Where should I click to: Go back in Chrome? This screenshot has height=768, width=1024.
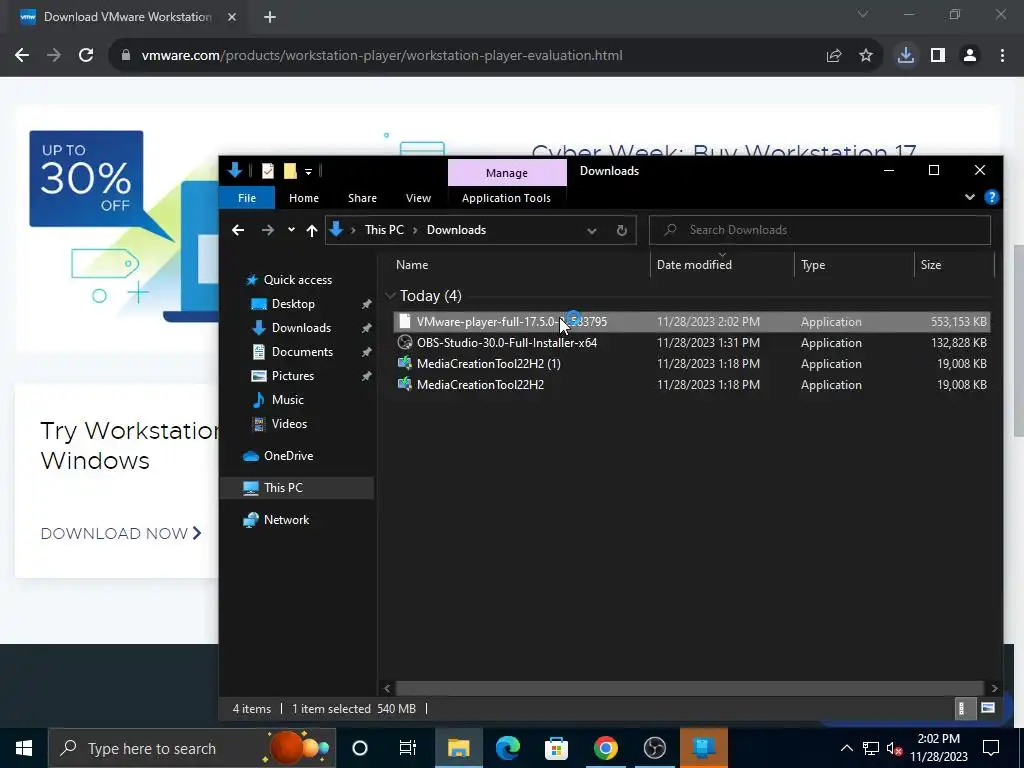(x=22, y=56)
